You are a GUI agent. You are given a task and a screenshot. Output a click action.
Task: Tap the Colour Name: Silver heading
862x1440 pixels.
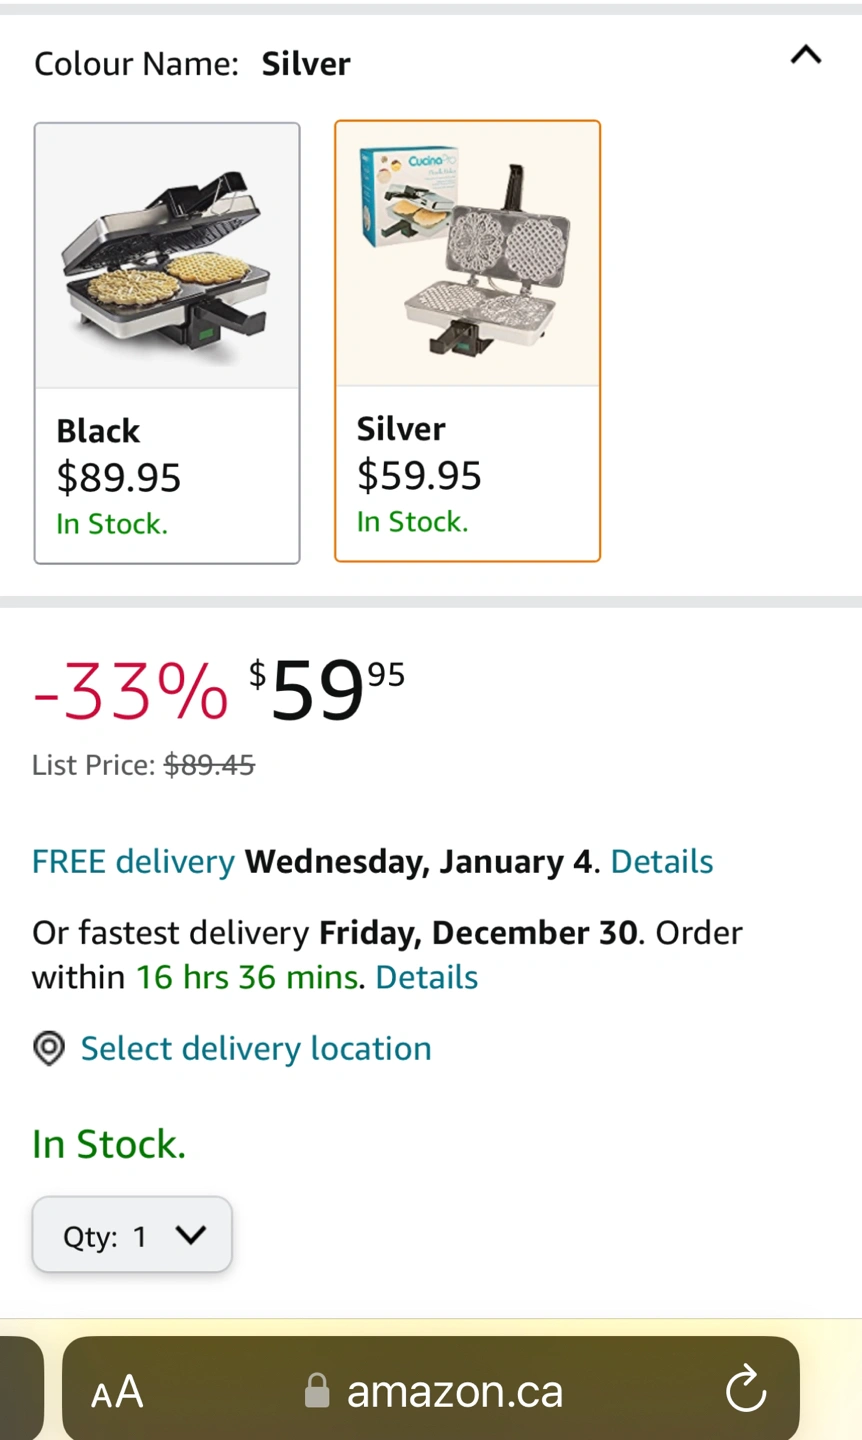192,64
